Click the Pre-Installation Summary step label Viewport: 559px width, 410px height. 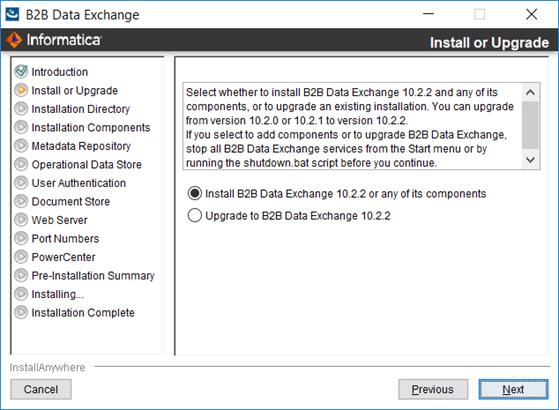(93, 276)
